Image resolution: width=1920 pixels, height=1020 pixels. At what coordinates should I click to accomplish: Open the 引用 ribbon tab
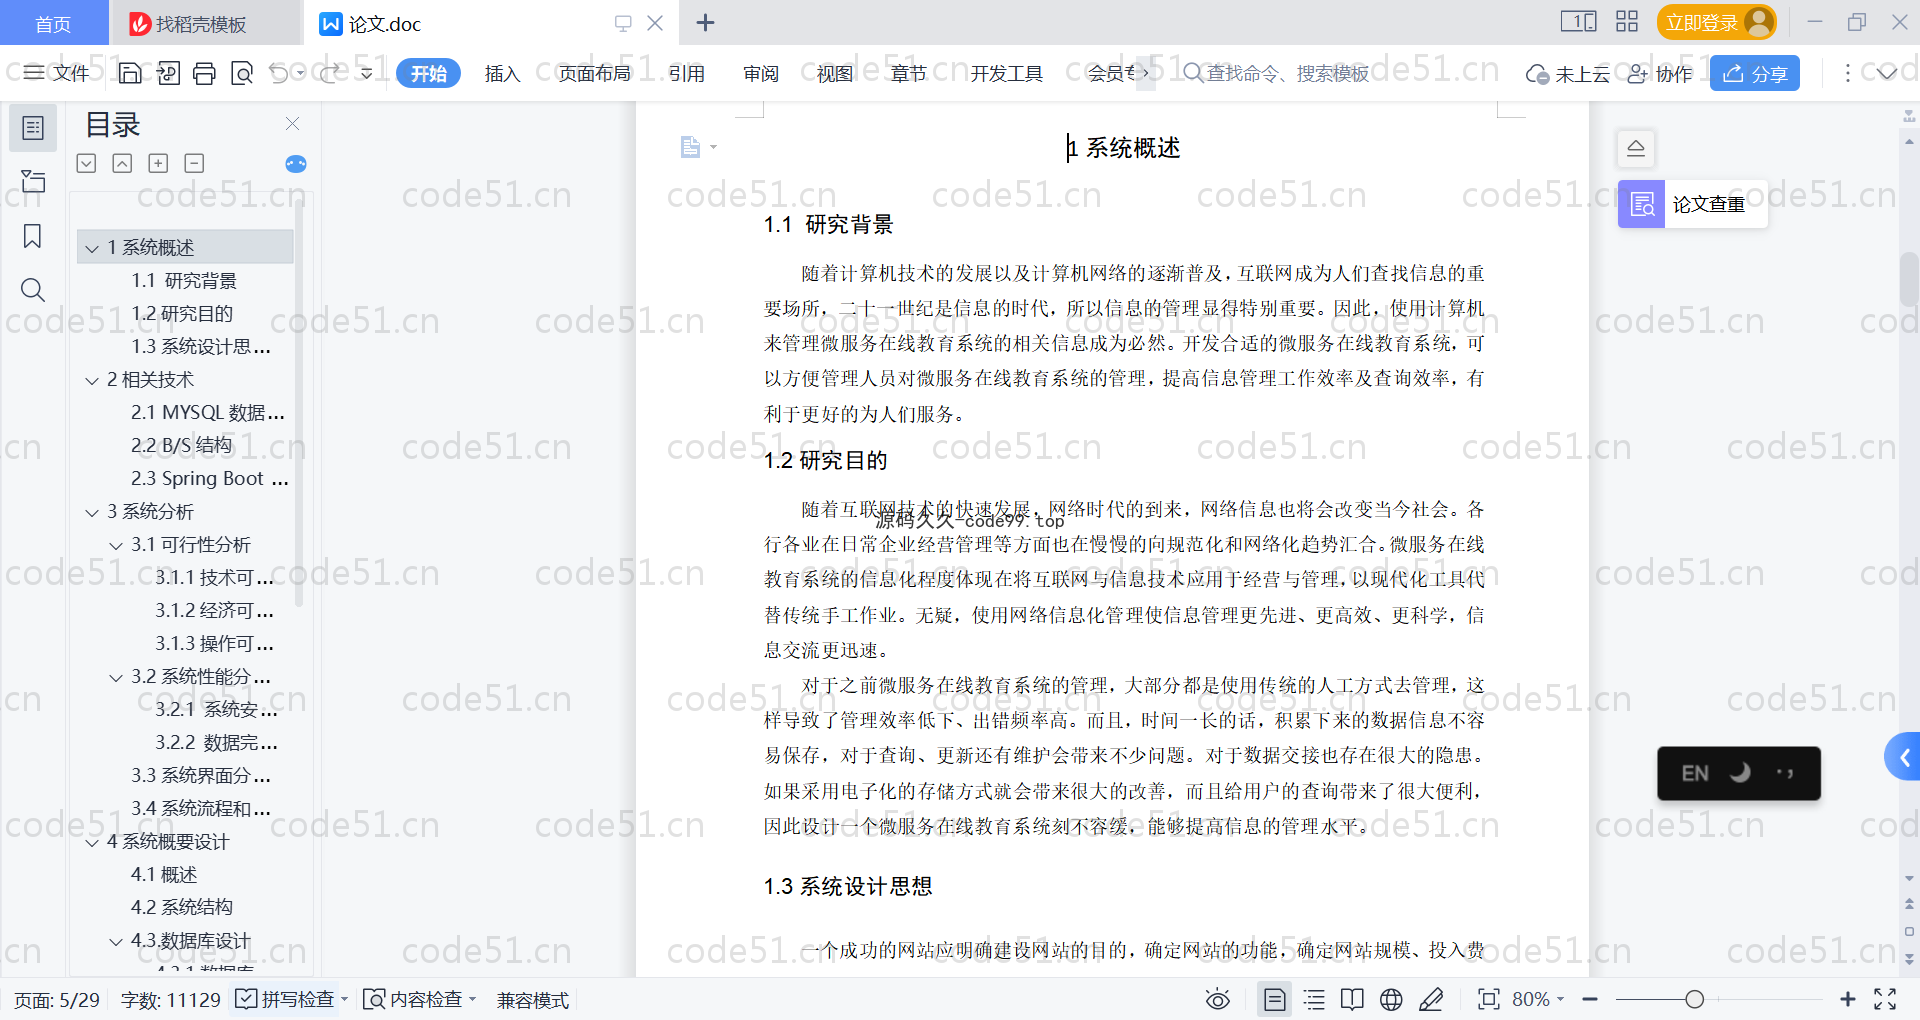[687, 73]
